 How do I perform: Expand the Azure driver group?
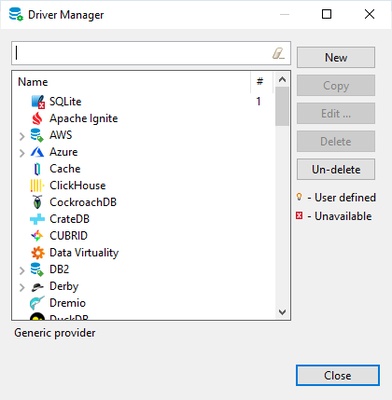(22, 153)
